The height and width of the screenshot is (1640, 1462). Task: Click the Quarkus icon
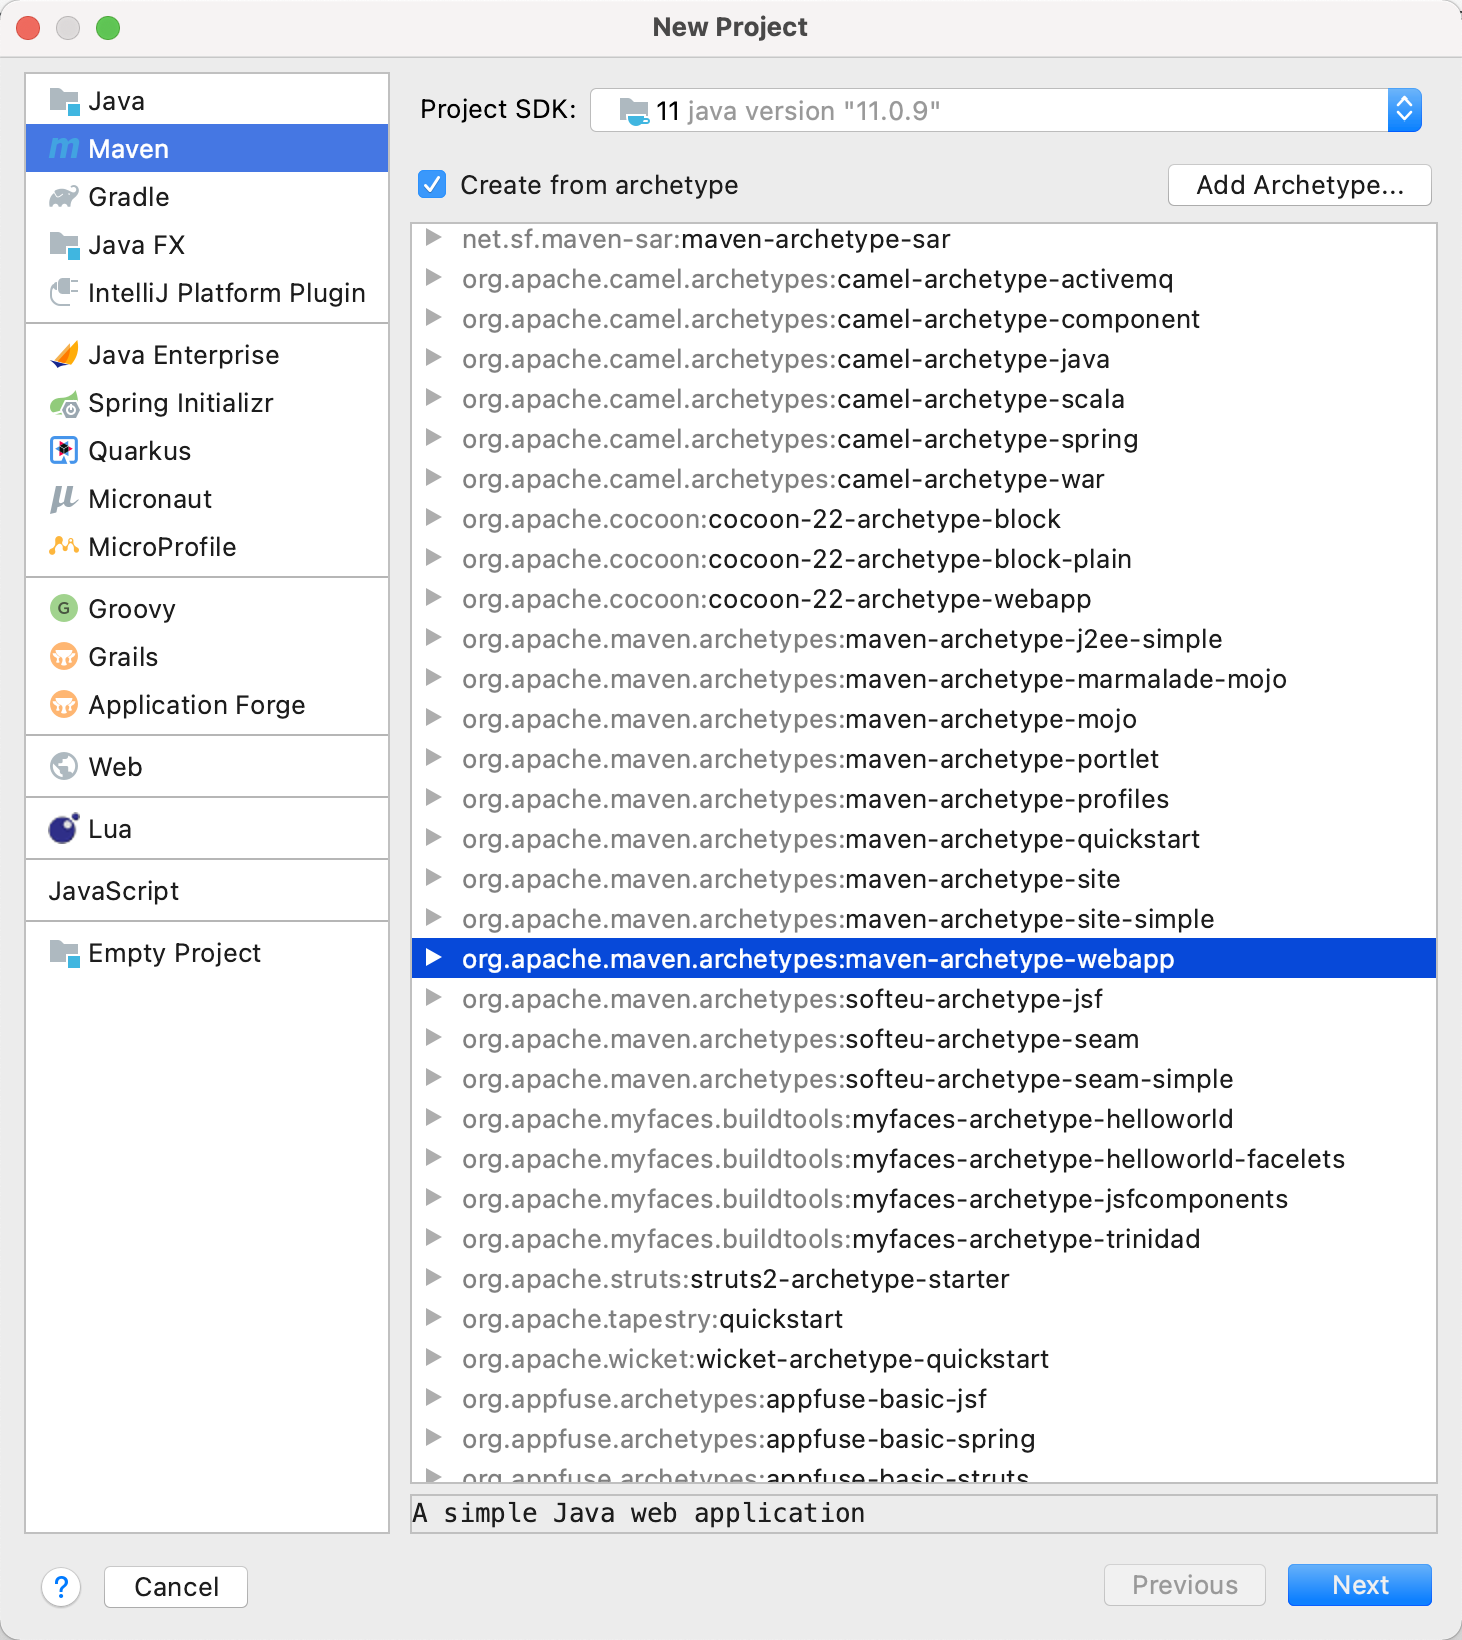[x=64, y=451]
